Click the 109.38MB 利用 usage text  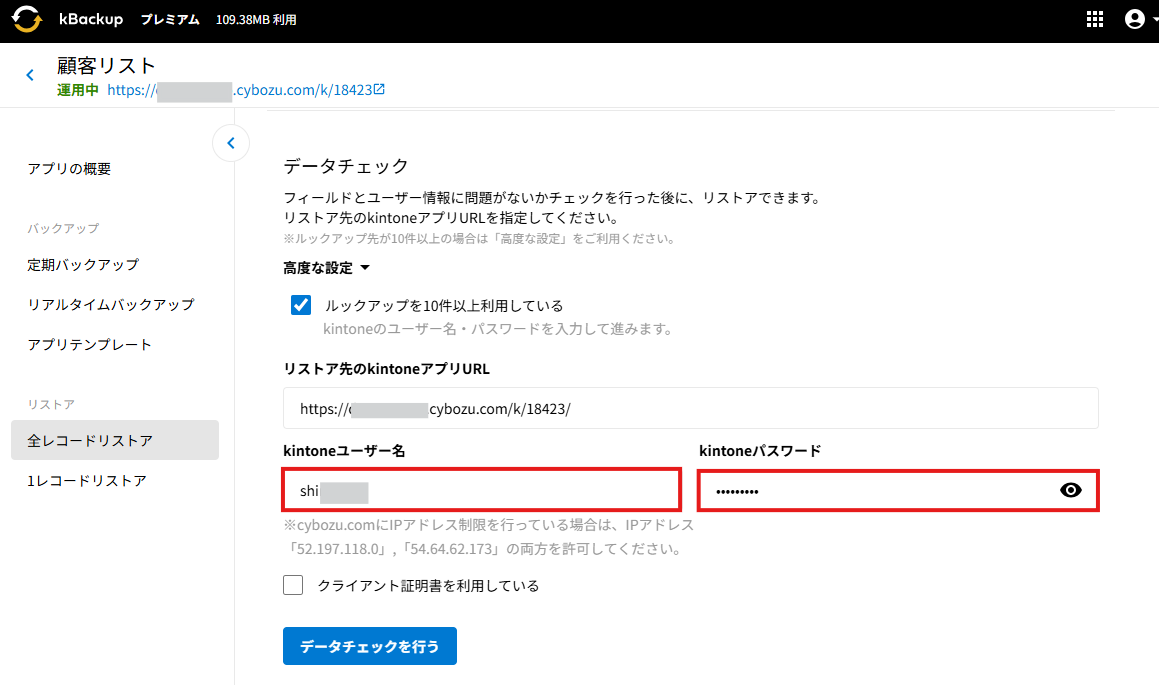pyautogui.click(x=256, y=20)
